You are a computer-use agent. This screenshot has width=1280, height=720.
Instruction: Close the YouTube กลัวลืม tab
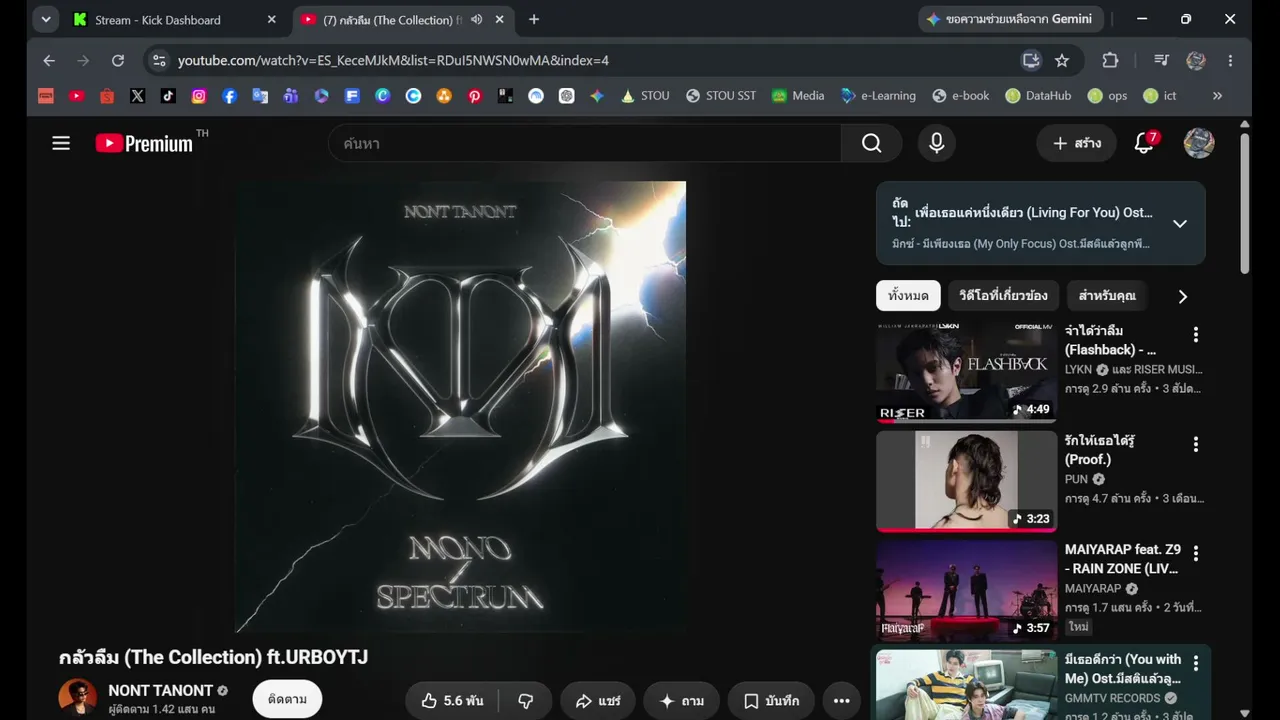(499, 19)
